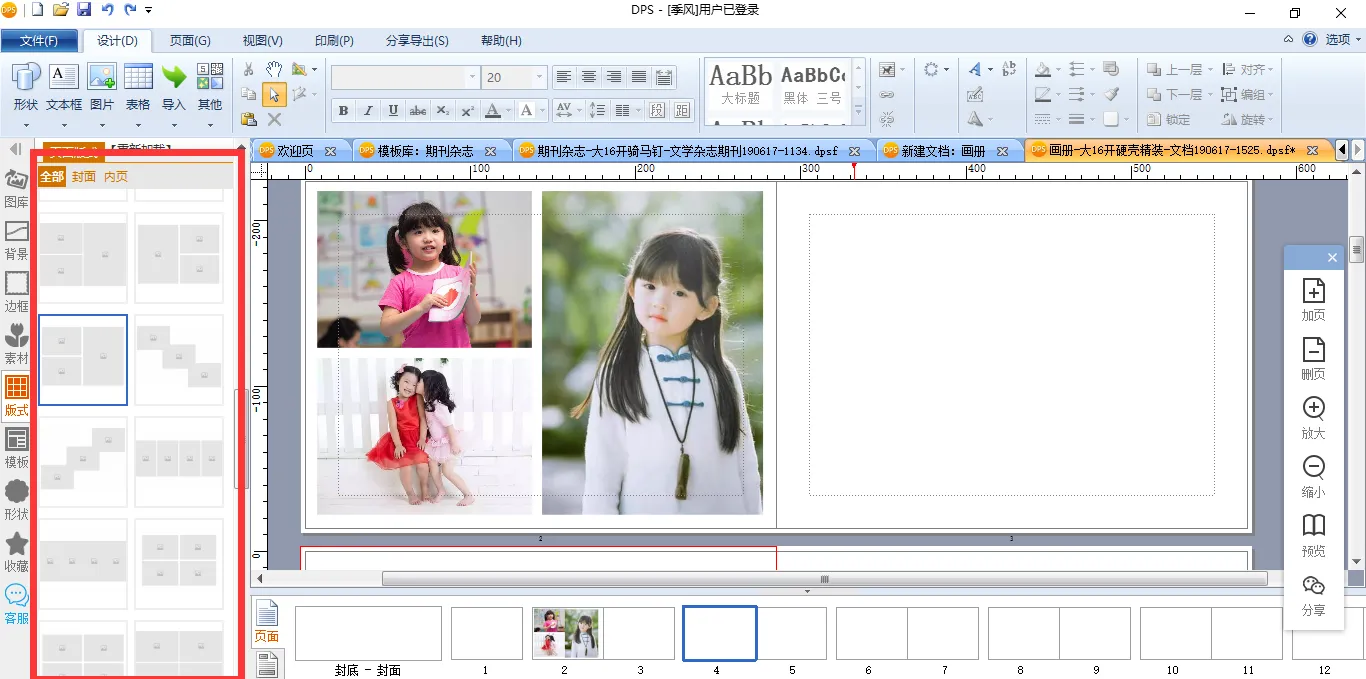Image resolution: width=1366 pixels, height=679 pixels.
Task: Open the 视图(V) menu tab
Action: (x=262, y=41)
